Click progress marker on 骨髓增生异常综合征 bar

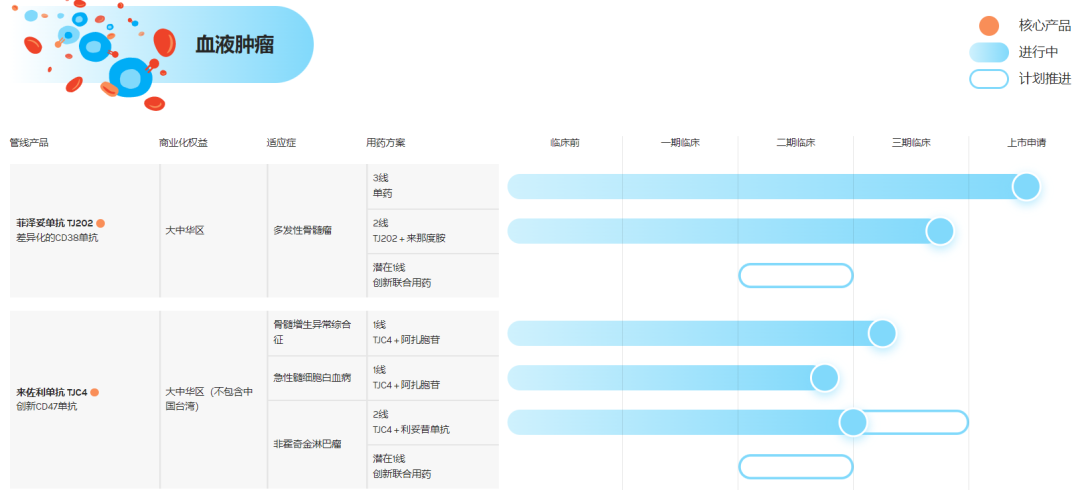[x=882, y=334]
